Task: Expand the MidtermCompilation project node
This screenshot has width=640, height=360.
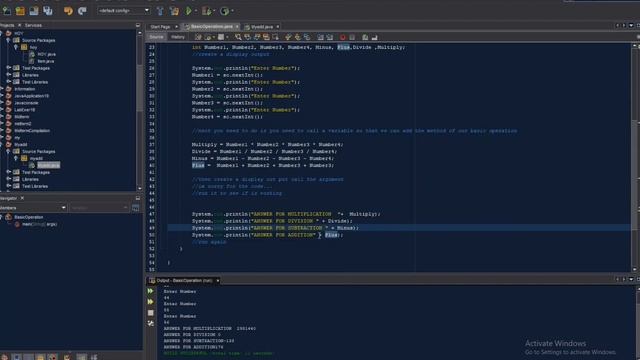Action: click(x=2, y=130)
